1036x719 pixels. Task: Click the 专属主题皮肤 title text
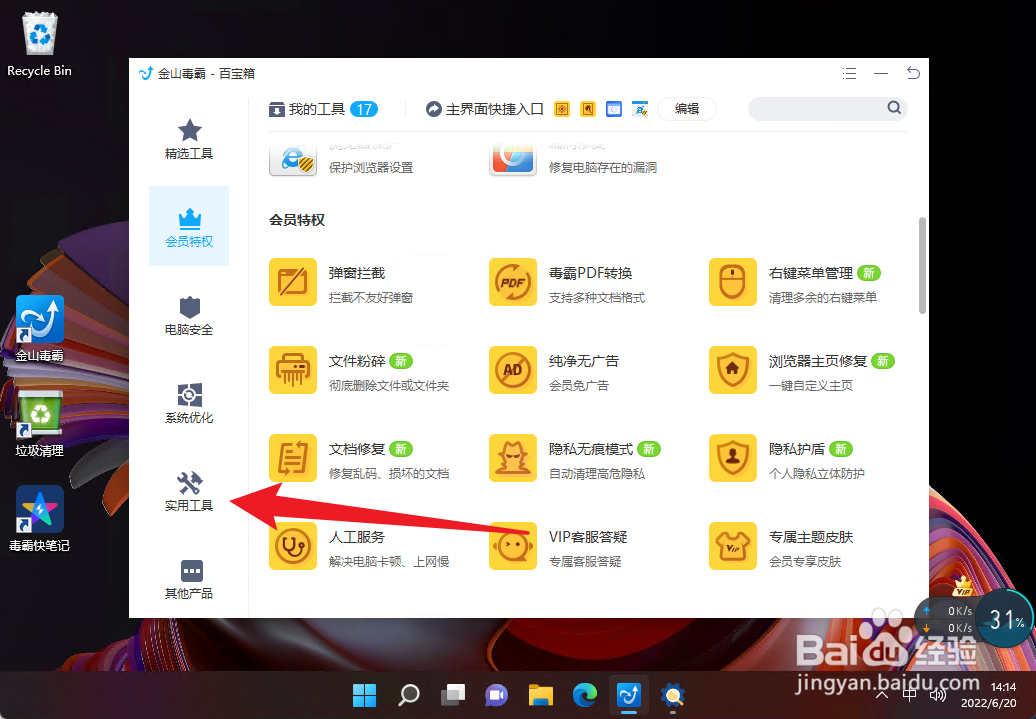click(811, 537)
